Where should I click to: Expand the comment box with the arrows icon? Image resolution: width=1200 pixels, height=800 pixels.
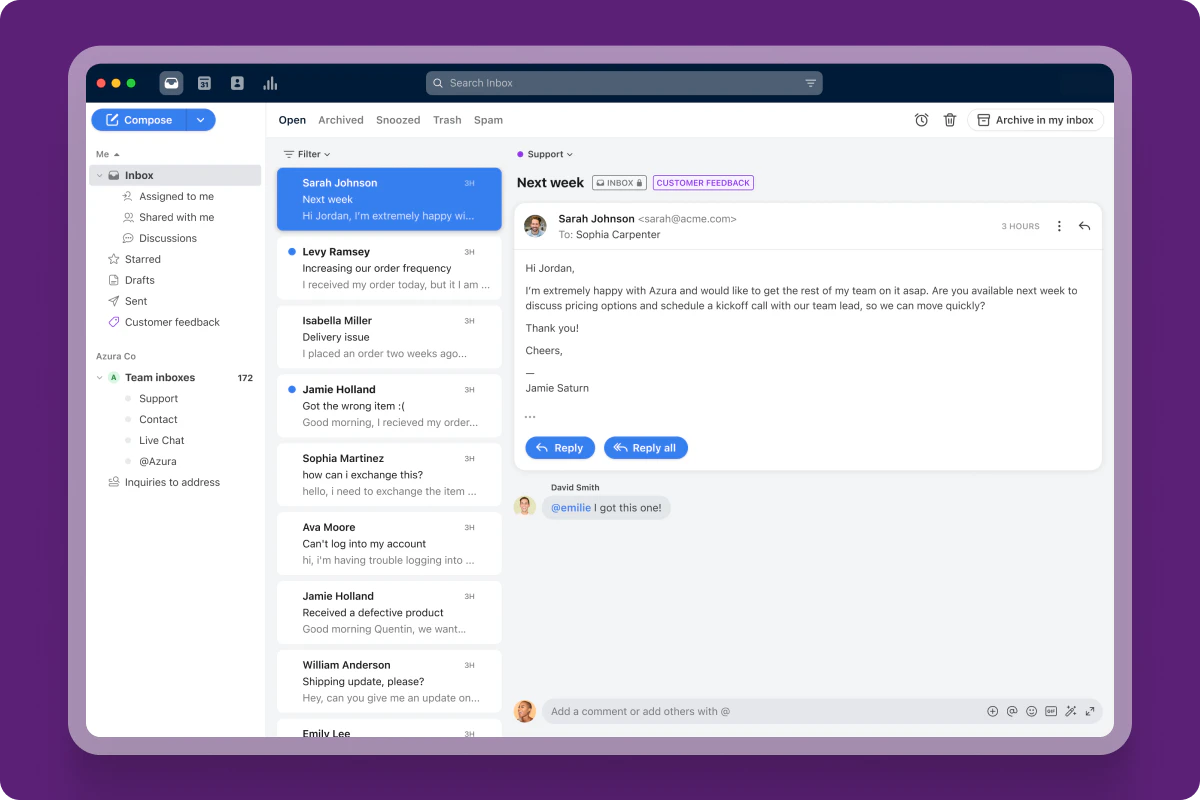pos(1091,711)
